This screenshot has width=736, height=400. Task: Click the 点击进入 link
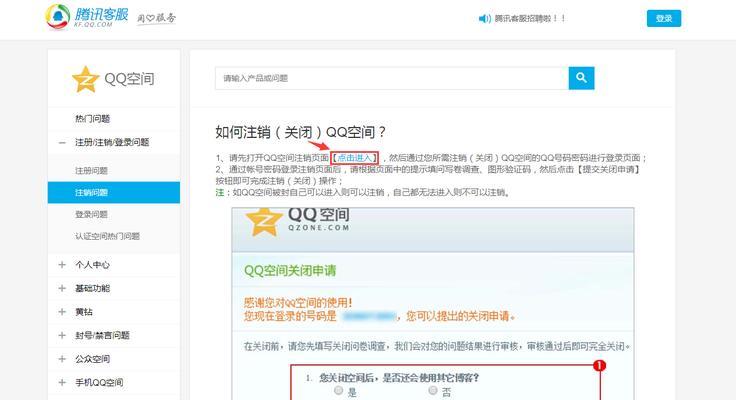(354, 158)
